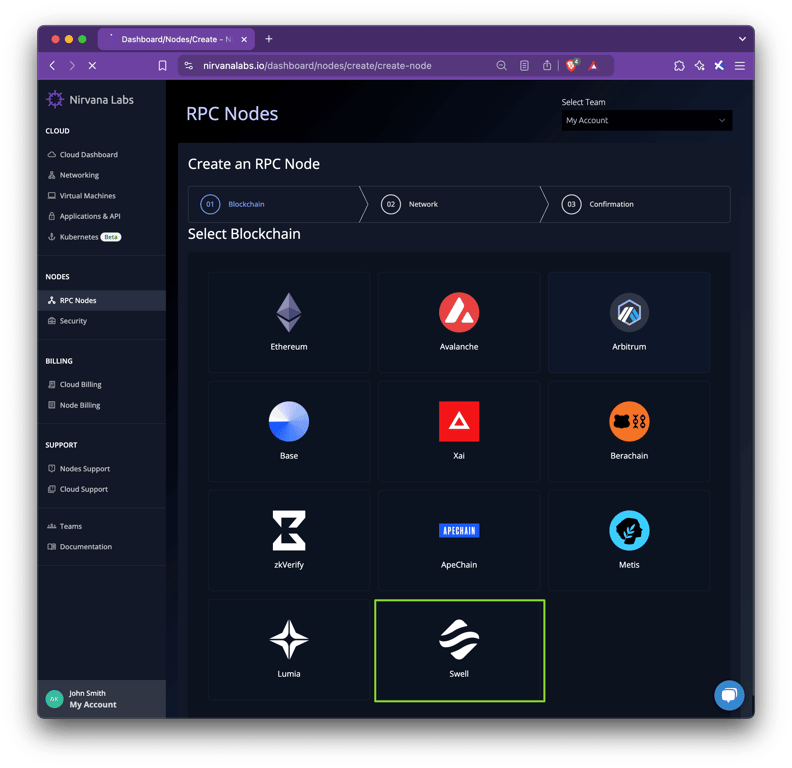Open Kubernetes Beta in sidebar
This screenshot has width=792, height=768.
click(84, 237)
